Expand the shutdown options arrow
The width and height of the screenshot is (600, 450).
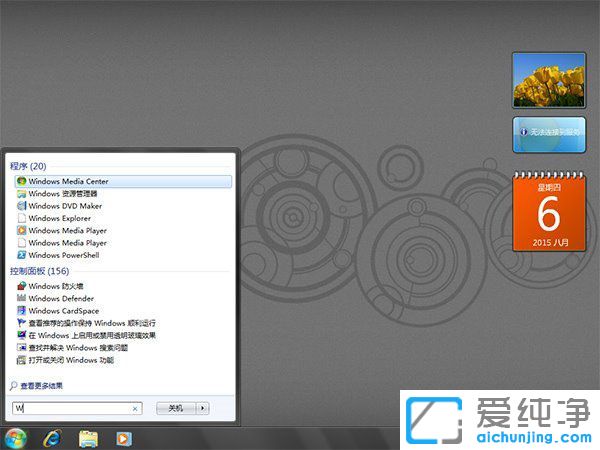pyautogui.click(x=203, y=408)
